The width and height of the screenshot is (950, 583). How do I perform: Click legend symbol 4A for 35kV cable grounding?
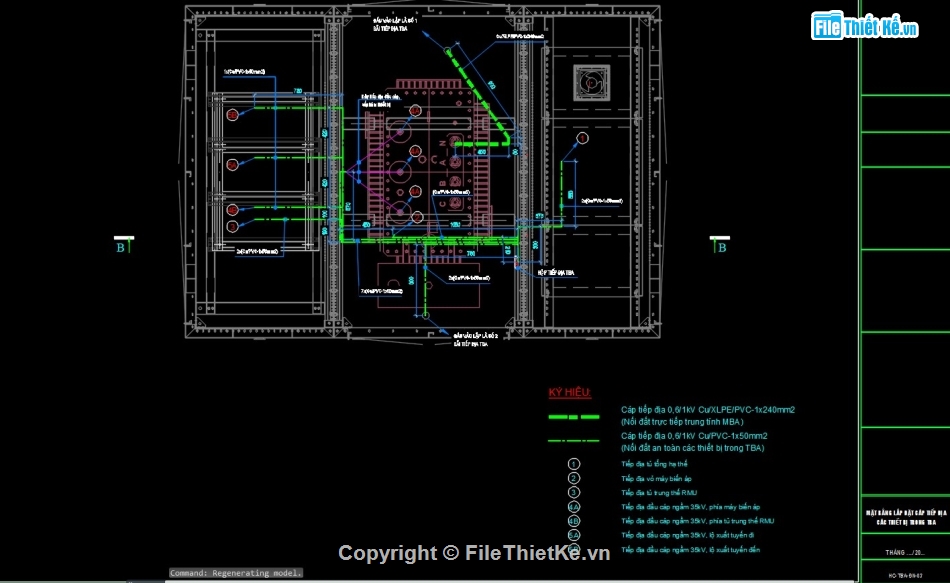[x=574, y=505]
